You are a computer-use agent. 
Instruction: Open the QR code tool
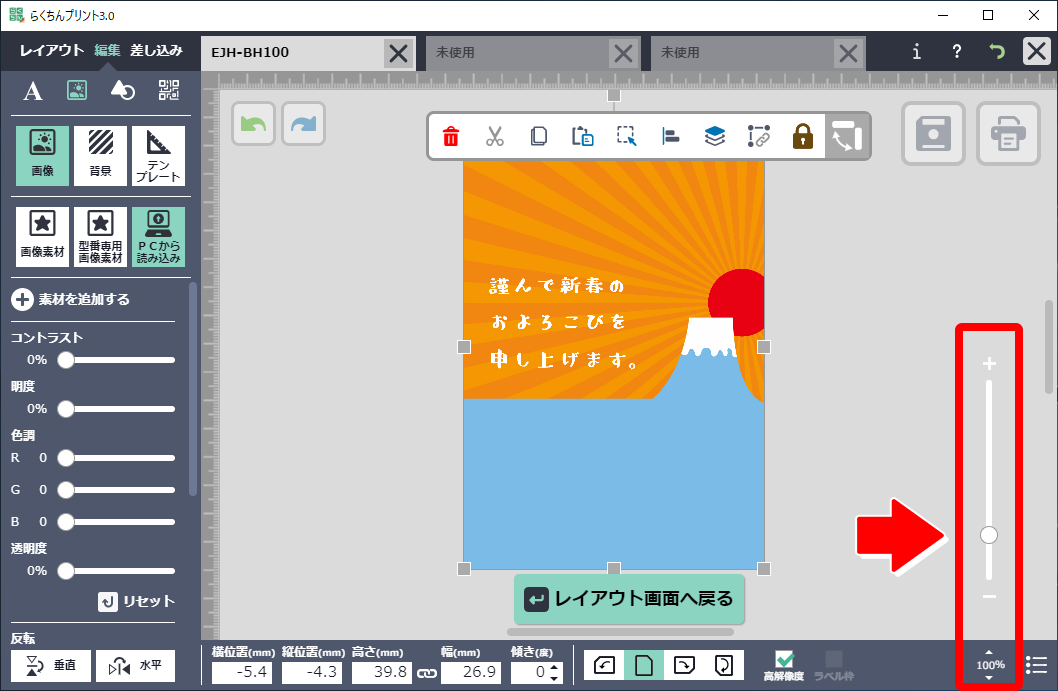(x=169, y=90)
